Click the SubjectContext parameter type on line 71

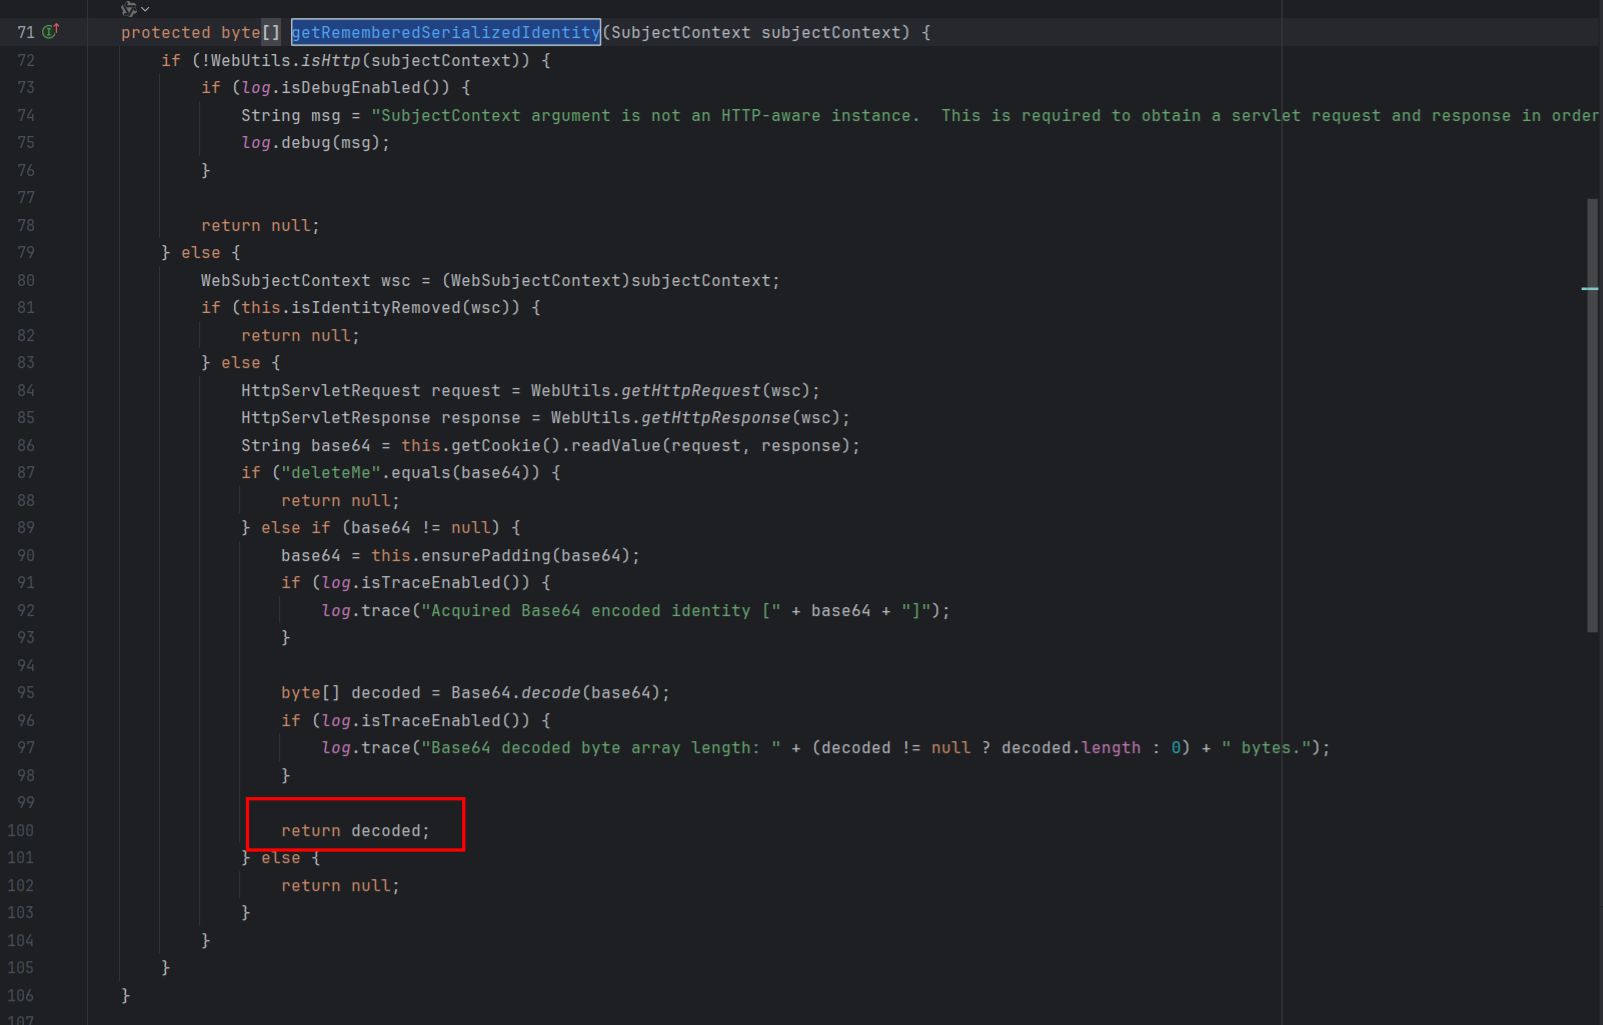[680, 33]
